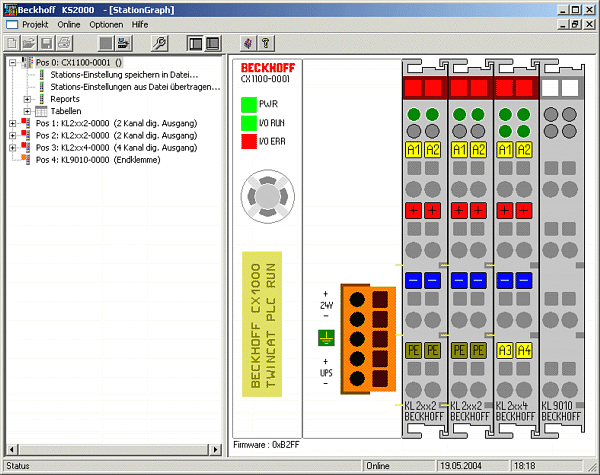Click the magnifier search toolbar icon
This screenshot has width=600, height=475.
(159, 43)
